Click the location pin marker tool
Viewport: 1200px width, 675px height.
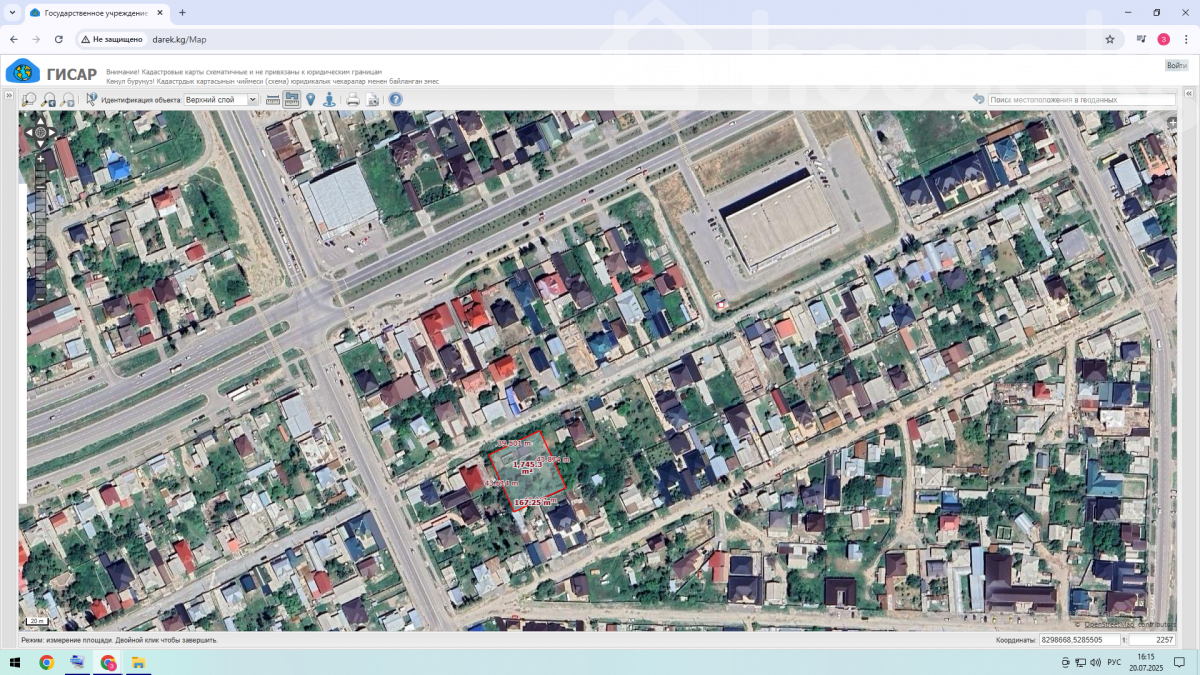[310, 100]
